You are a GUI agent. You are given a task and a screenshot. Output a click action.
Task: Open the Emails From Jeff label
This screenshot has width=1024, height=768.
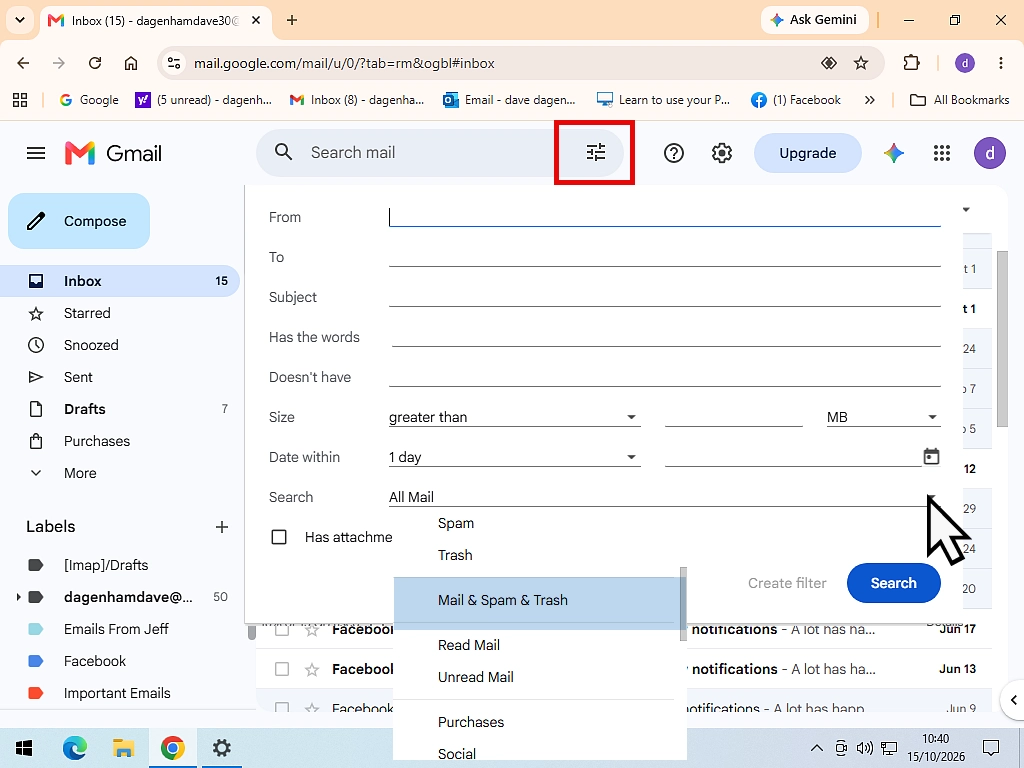pyautogui.click(x=116, y=629)
